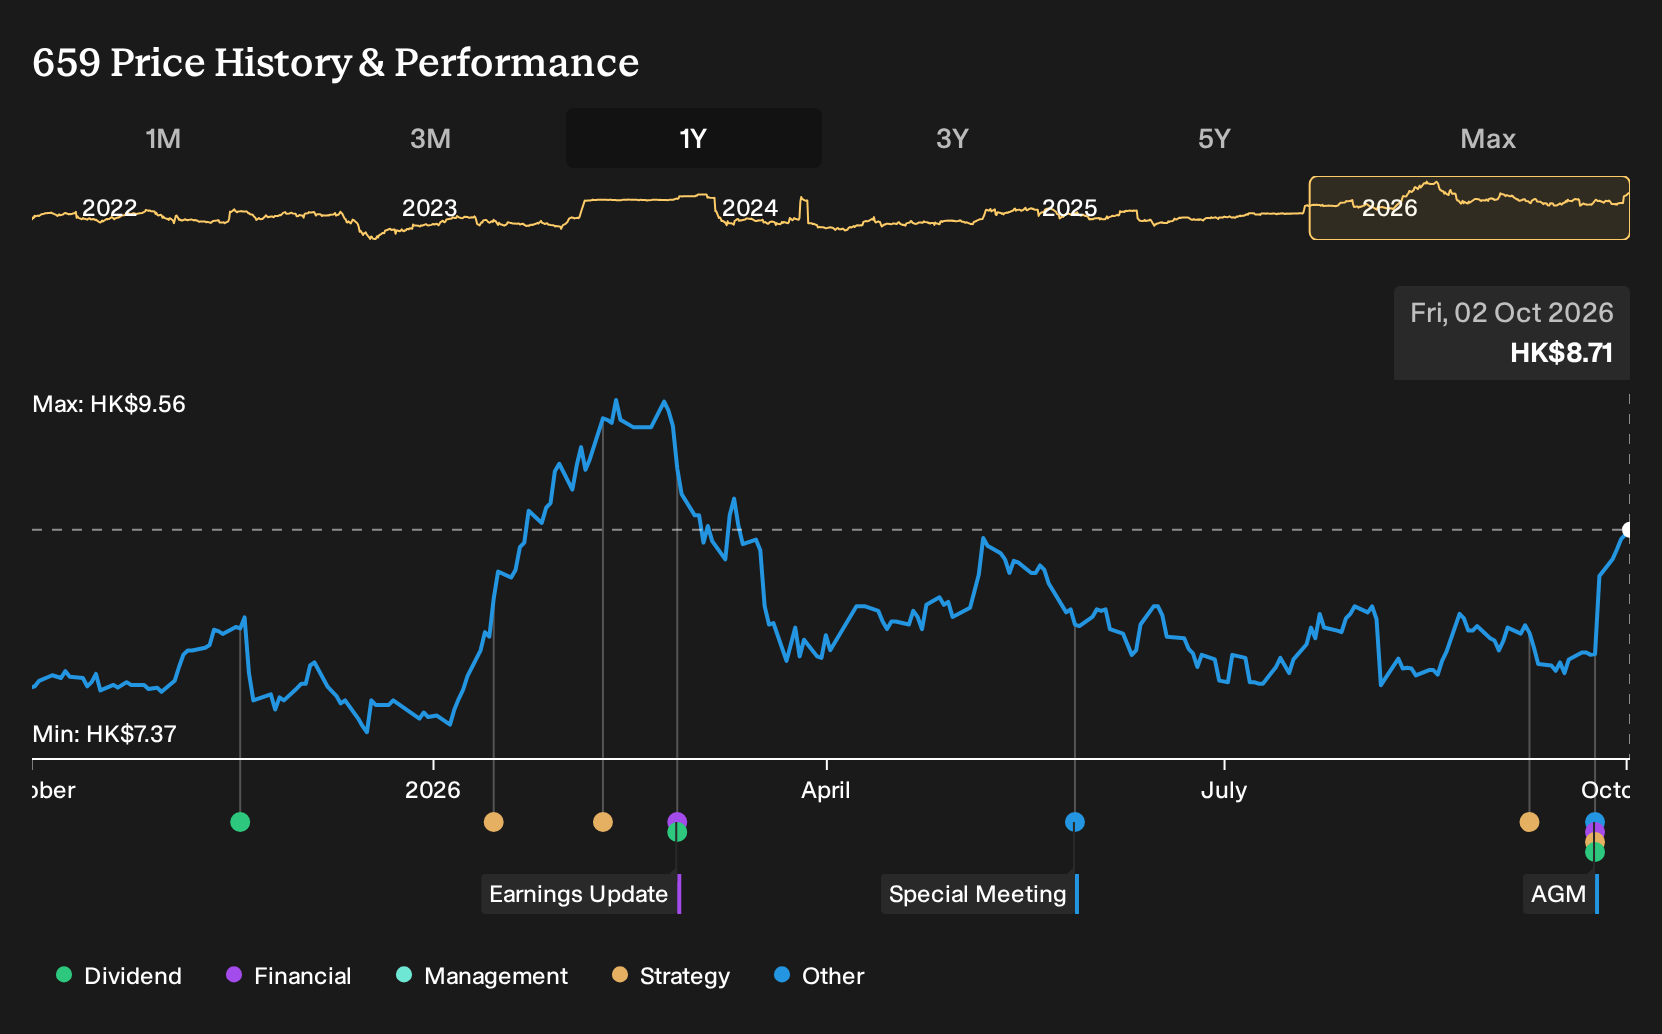Click green Dividend dot above Earnings Update label
The width and height of the screenshot is (1662, 1034).
point(677,832)
